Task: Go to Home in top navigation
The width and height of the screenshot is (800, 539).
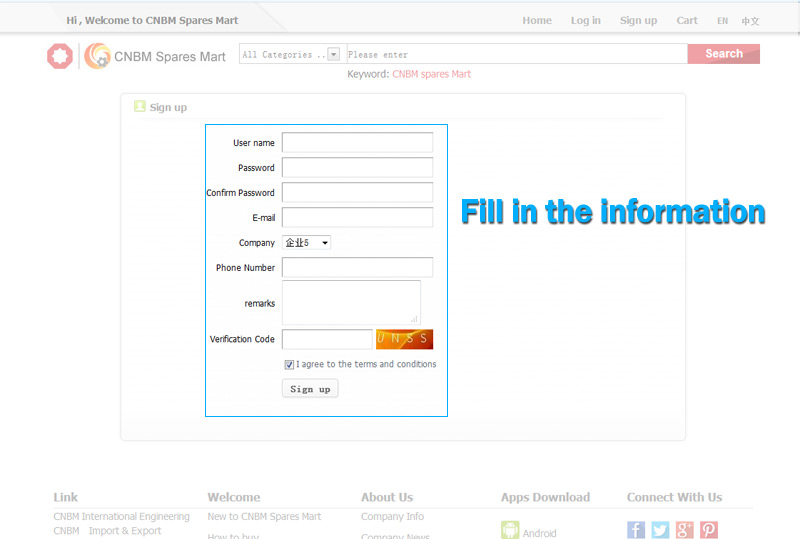Action: 537,20
